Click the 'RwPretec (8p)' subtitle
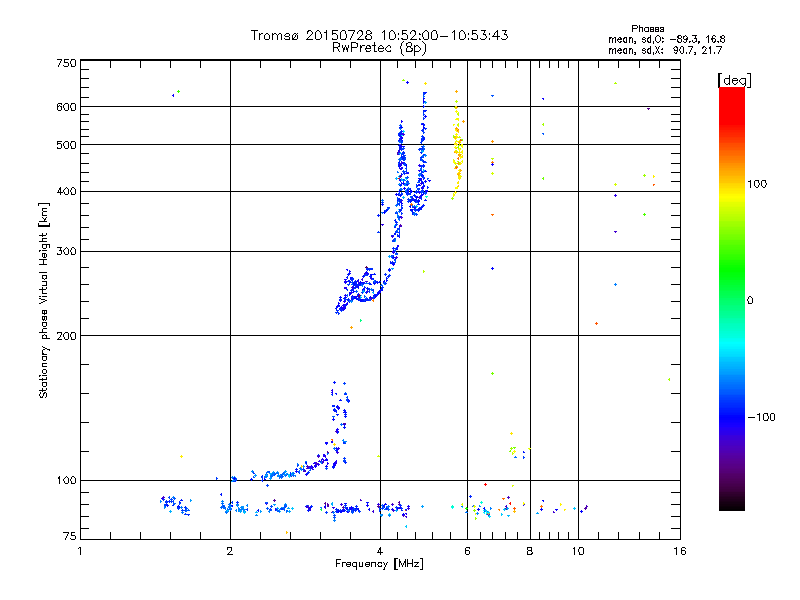 pos(379,48)
